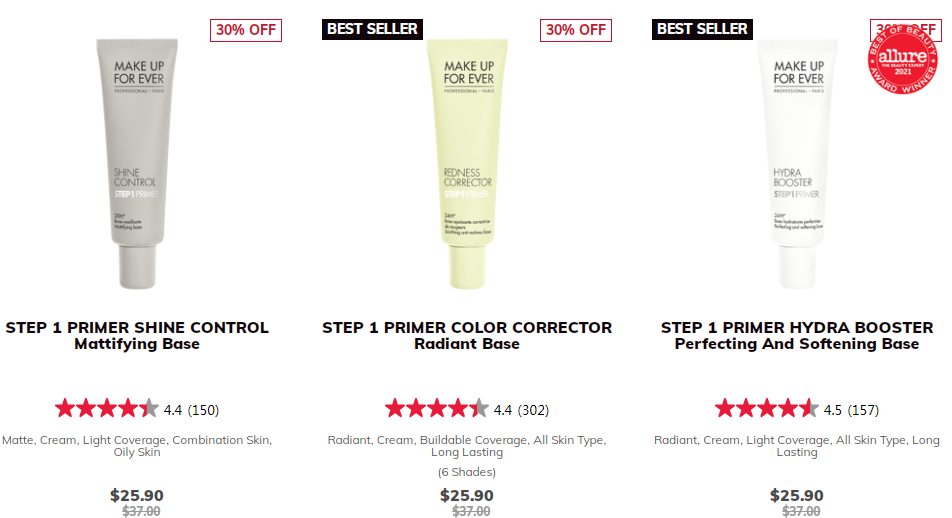View the 157 reviews for Hydra Booster

point(863,410)
